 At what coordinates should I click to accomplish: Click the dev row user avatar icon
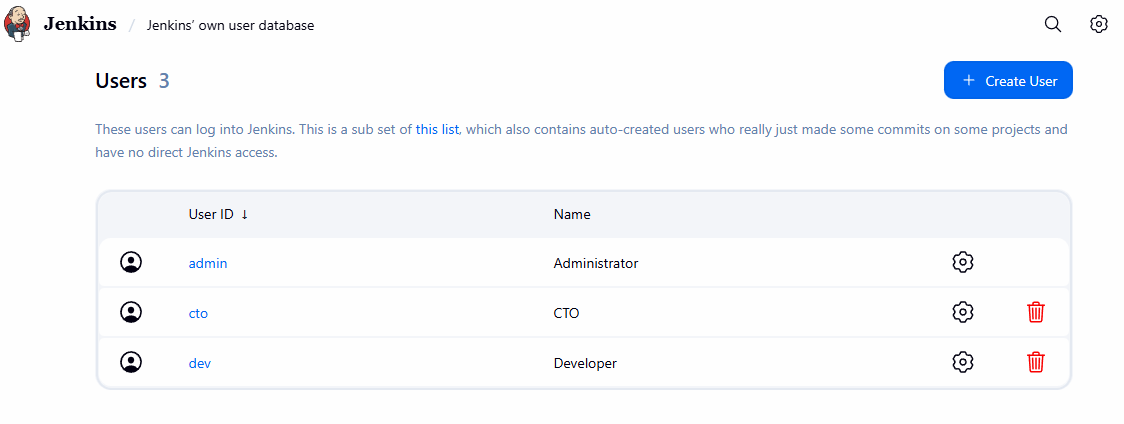point(131,362)
